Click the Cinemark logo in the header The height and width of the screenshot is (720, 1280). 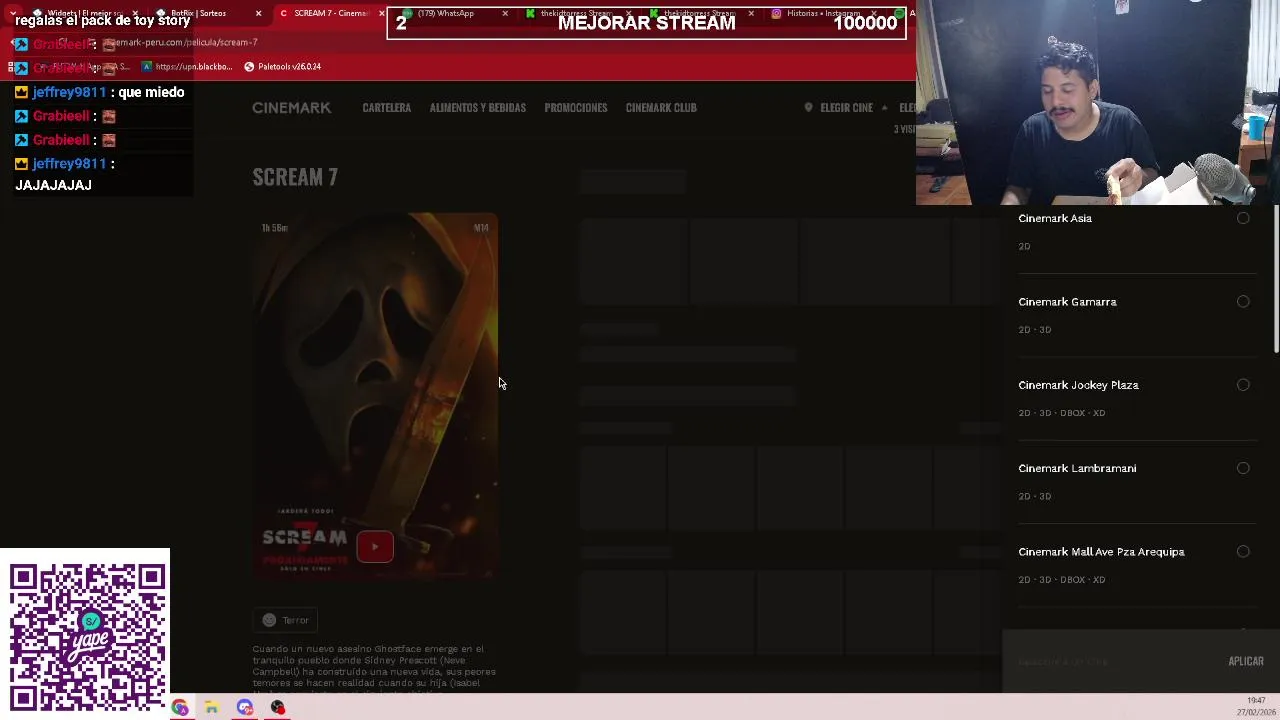[x=291, y=108]
